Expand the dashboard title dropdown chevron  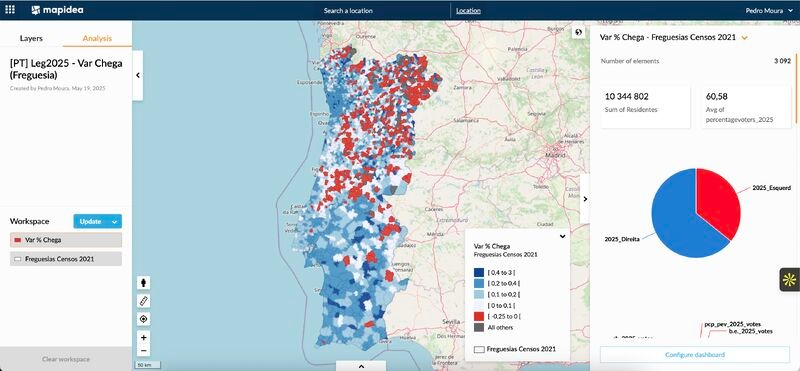point(744,38)
